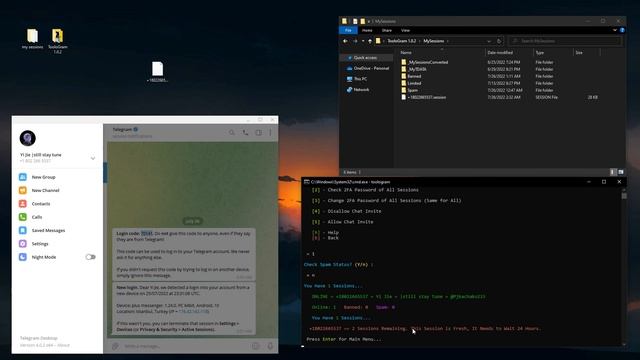
Task: Open the Share ribbon tab in Explorer
Action: [x=387, y=30]
